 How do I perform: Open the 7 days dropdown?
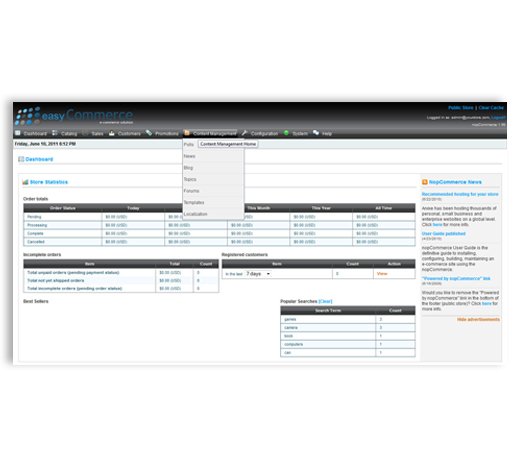coord(258,274)
